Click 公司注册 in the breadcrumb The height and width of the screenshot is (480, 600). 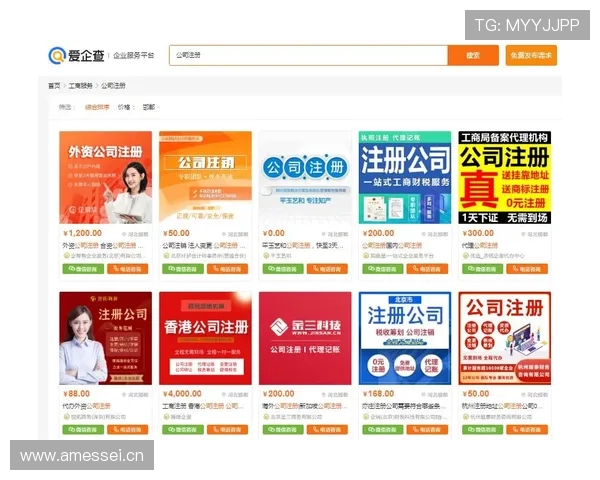click(113, 86)
